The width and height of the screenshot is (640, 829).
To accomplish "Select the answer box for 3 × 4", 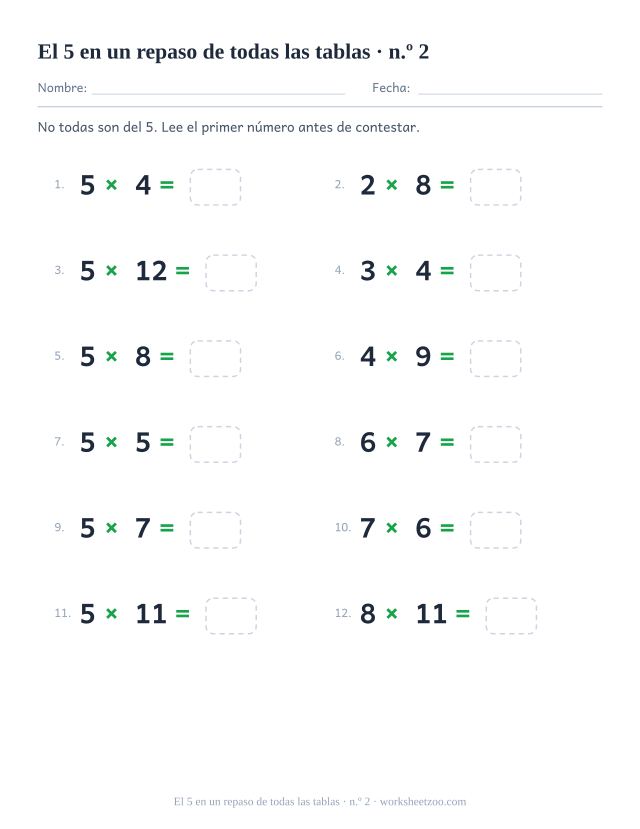I will 495,273.
